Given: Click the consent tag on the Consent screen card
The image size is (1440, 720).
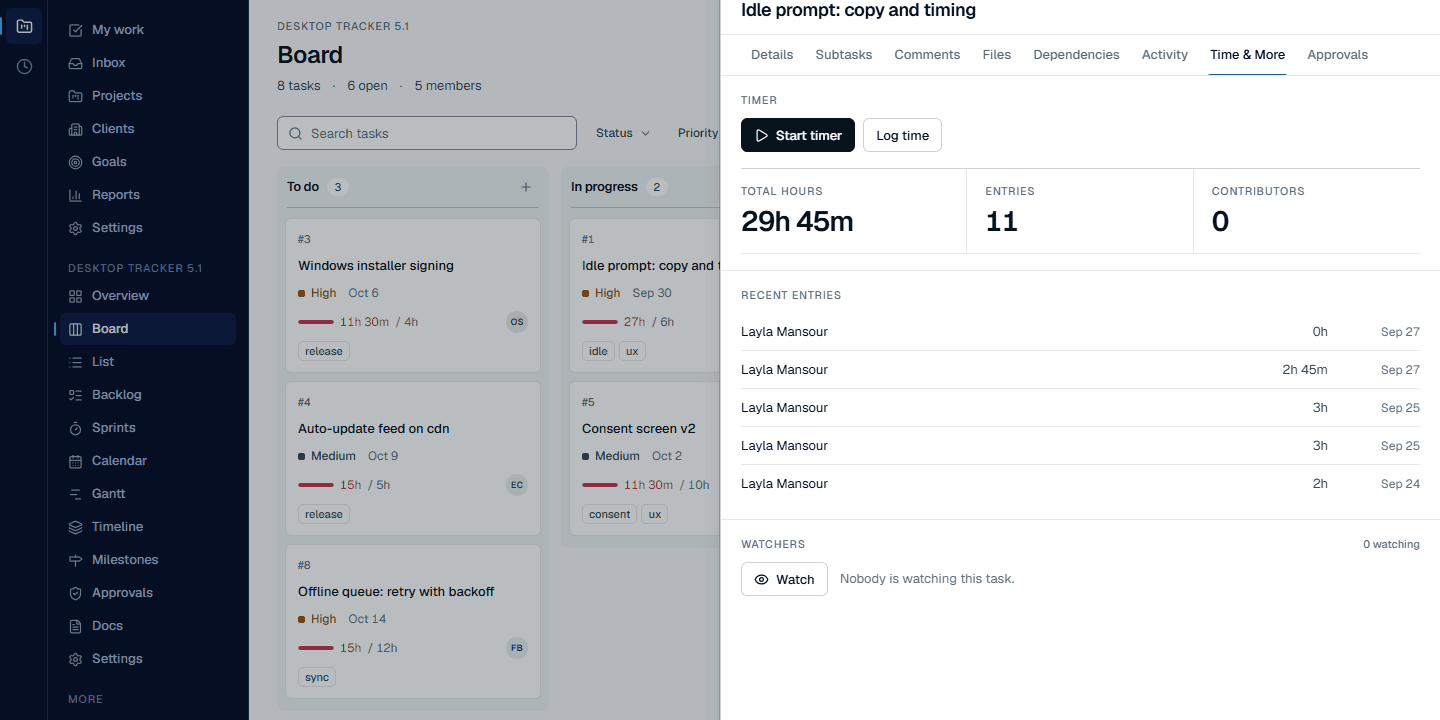Looking at the screenshot, I should (610, 514).
